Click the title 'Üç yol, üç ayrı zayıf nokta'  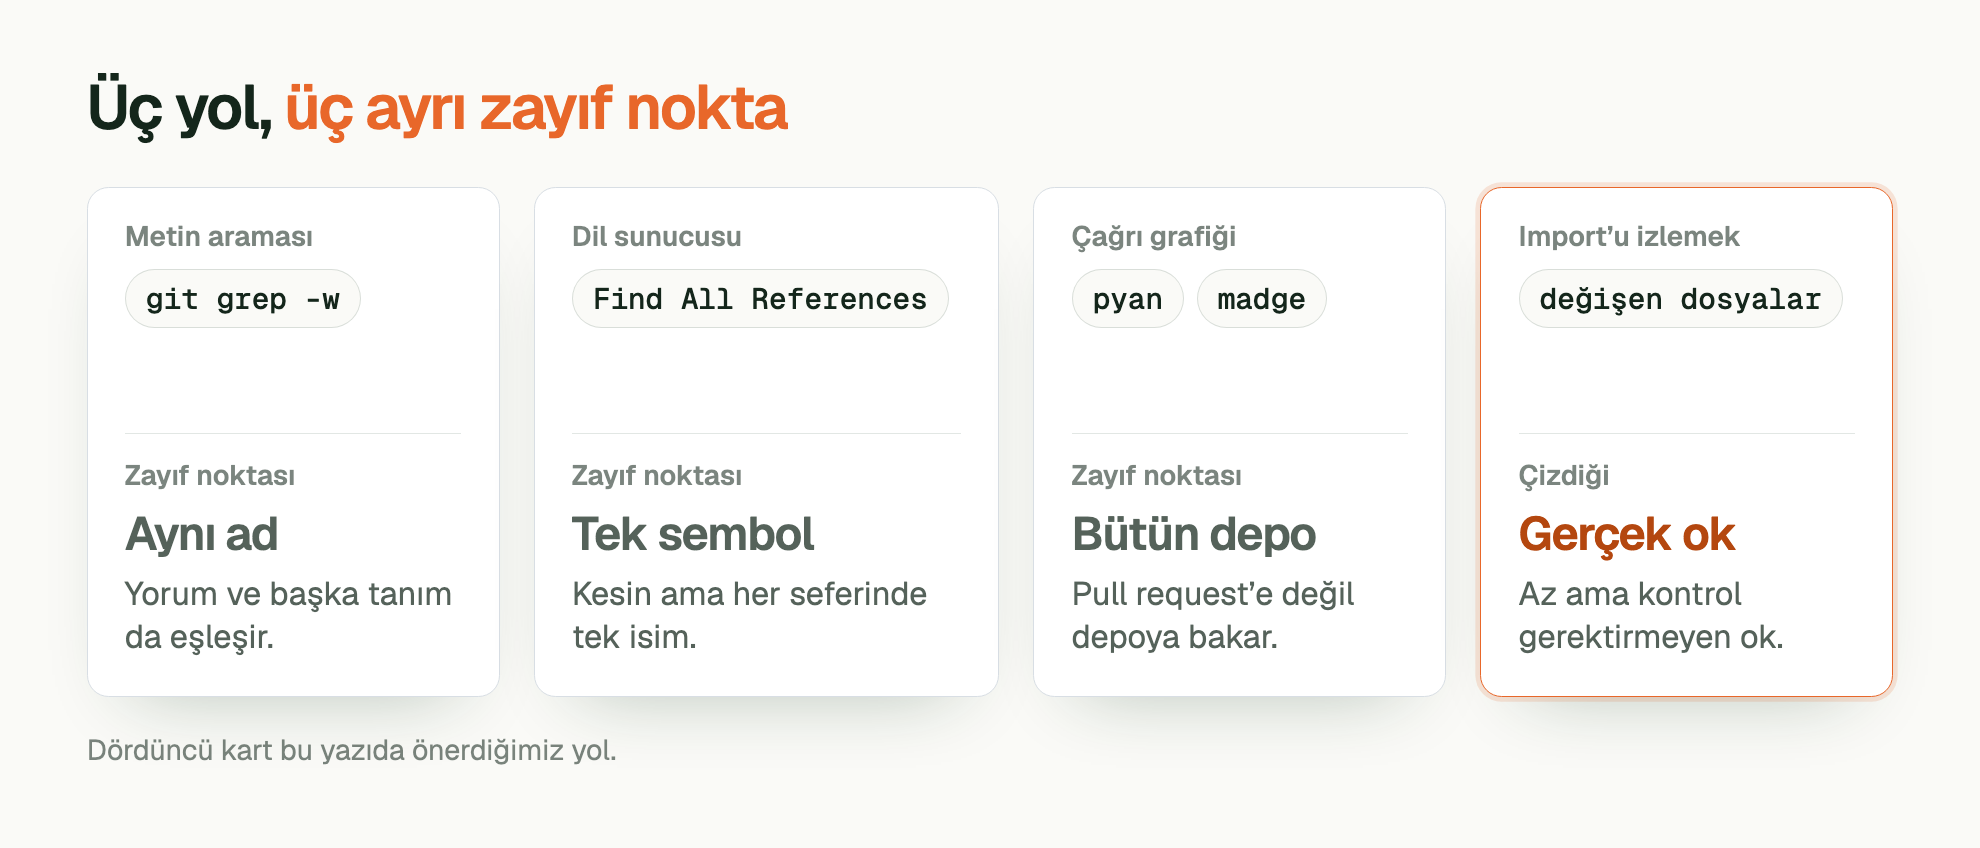[438, 108]
